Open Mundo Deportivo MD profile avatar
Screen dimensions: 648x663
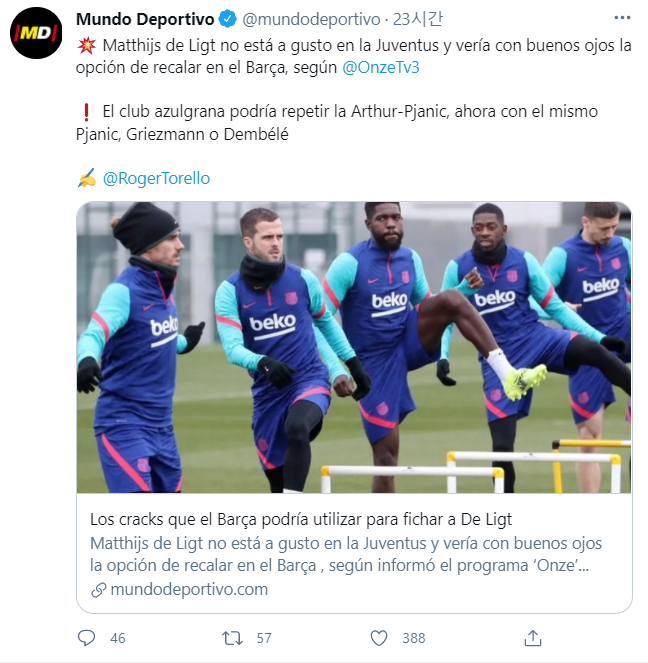pos(36,33)
